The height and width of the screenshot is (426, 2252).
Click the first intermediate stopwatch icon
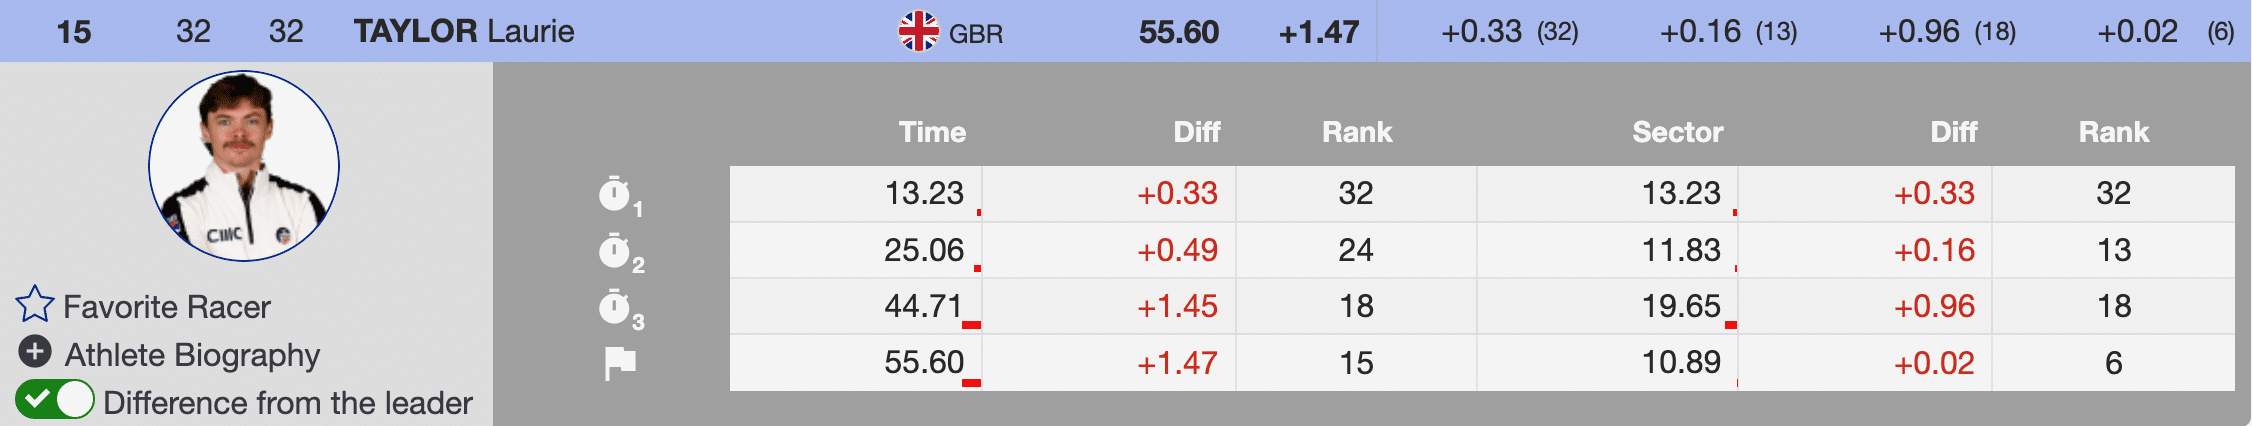click(x=615, y=194)
